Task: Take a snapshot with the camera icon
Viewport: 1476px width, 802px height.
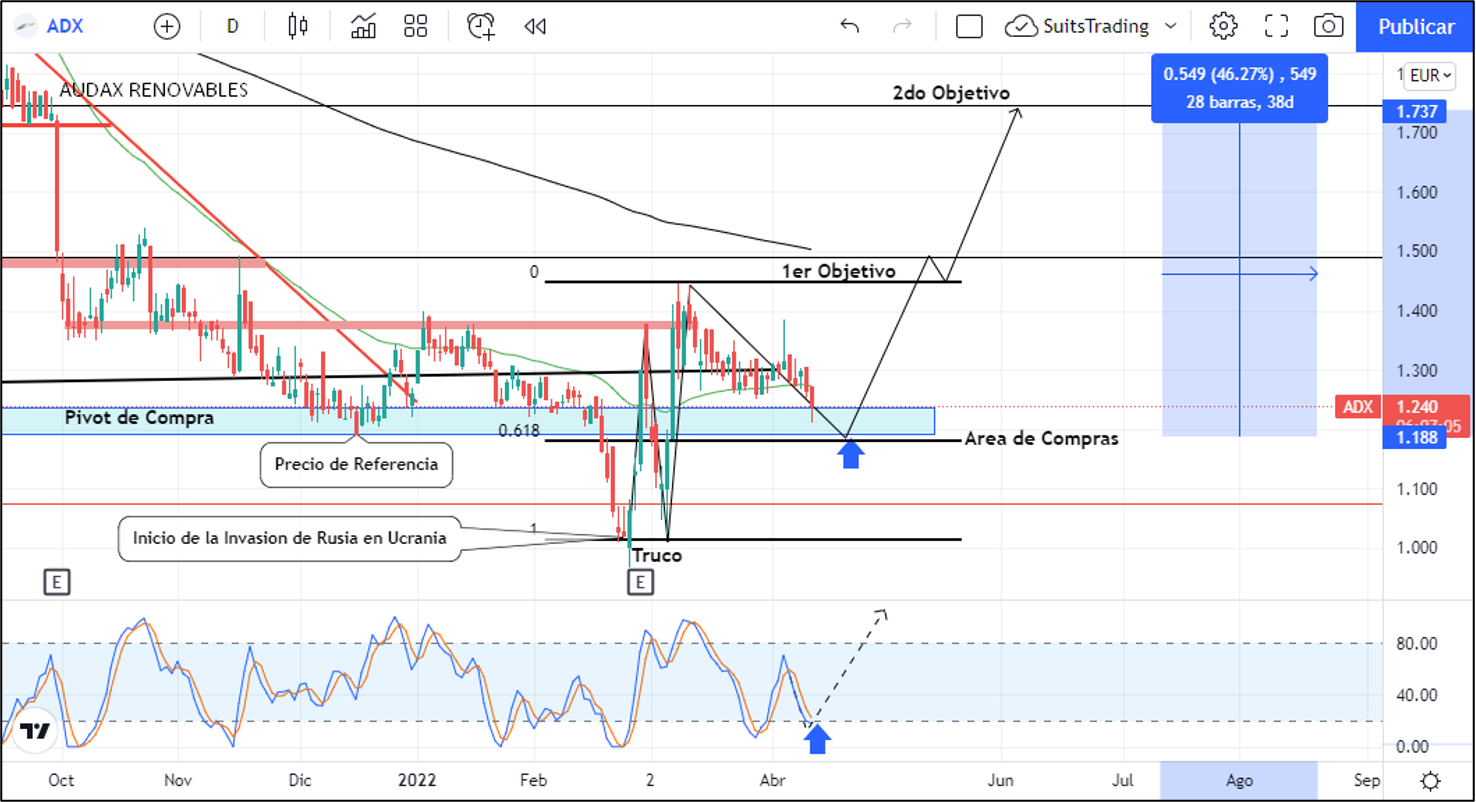Action: click(x=1328, y=27)
